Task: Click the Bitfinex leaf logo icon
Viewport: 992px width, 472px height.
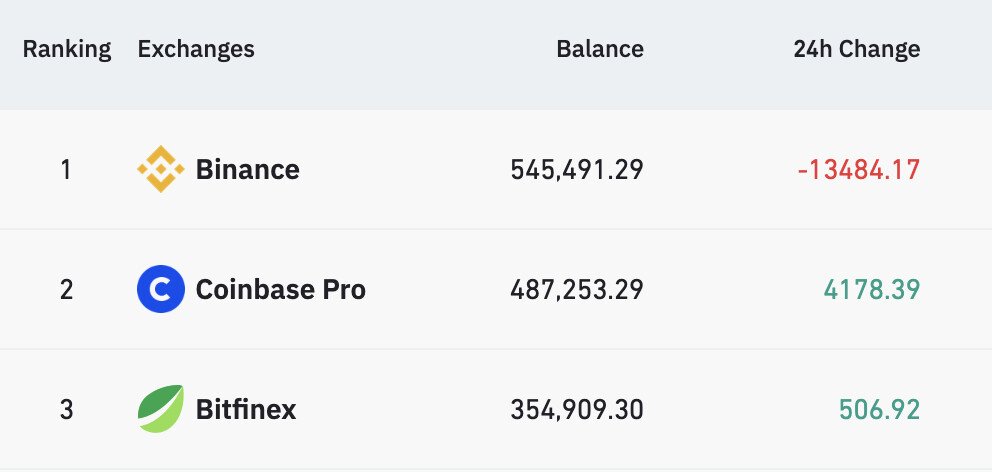Action: tap(160, 409)
